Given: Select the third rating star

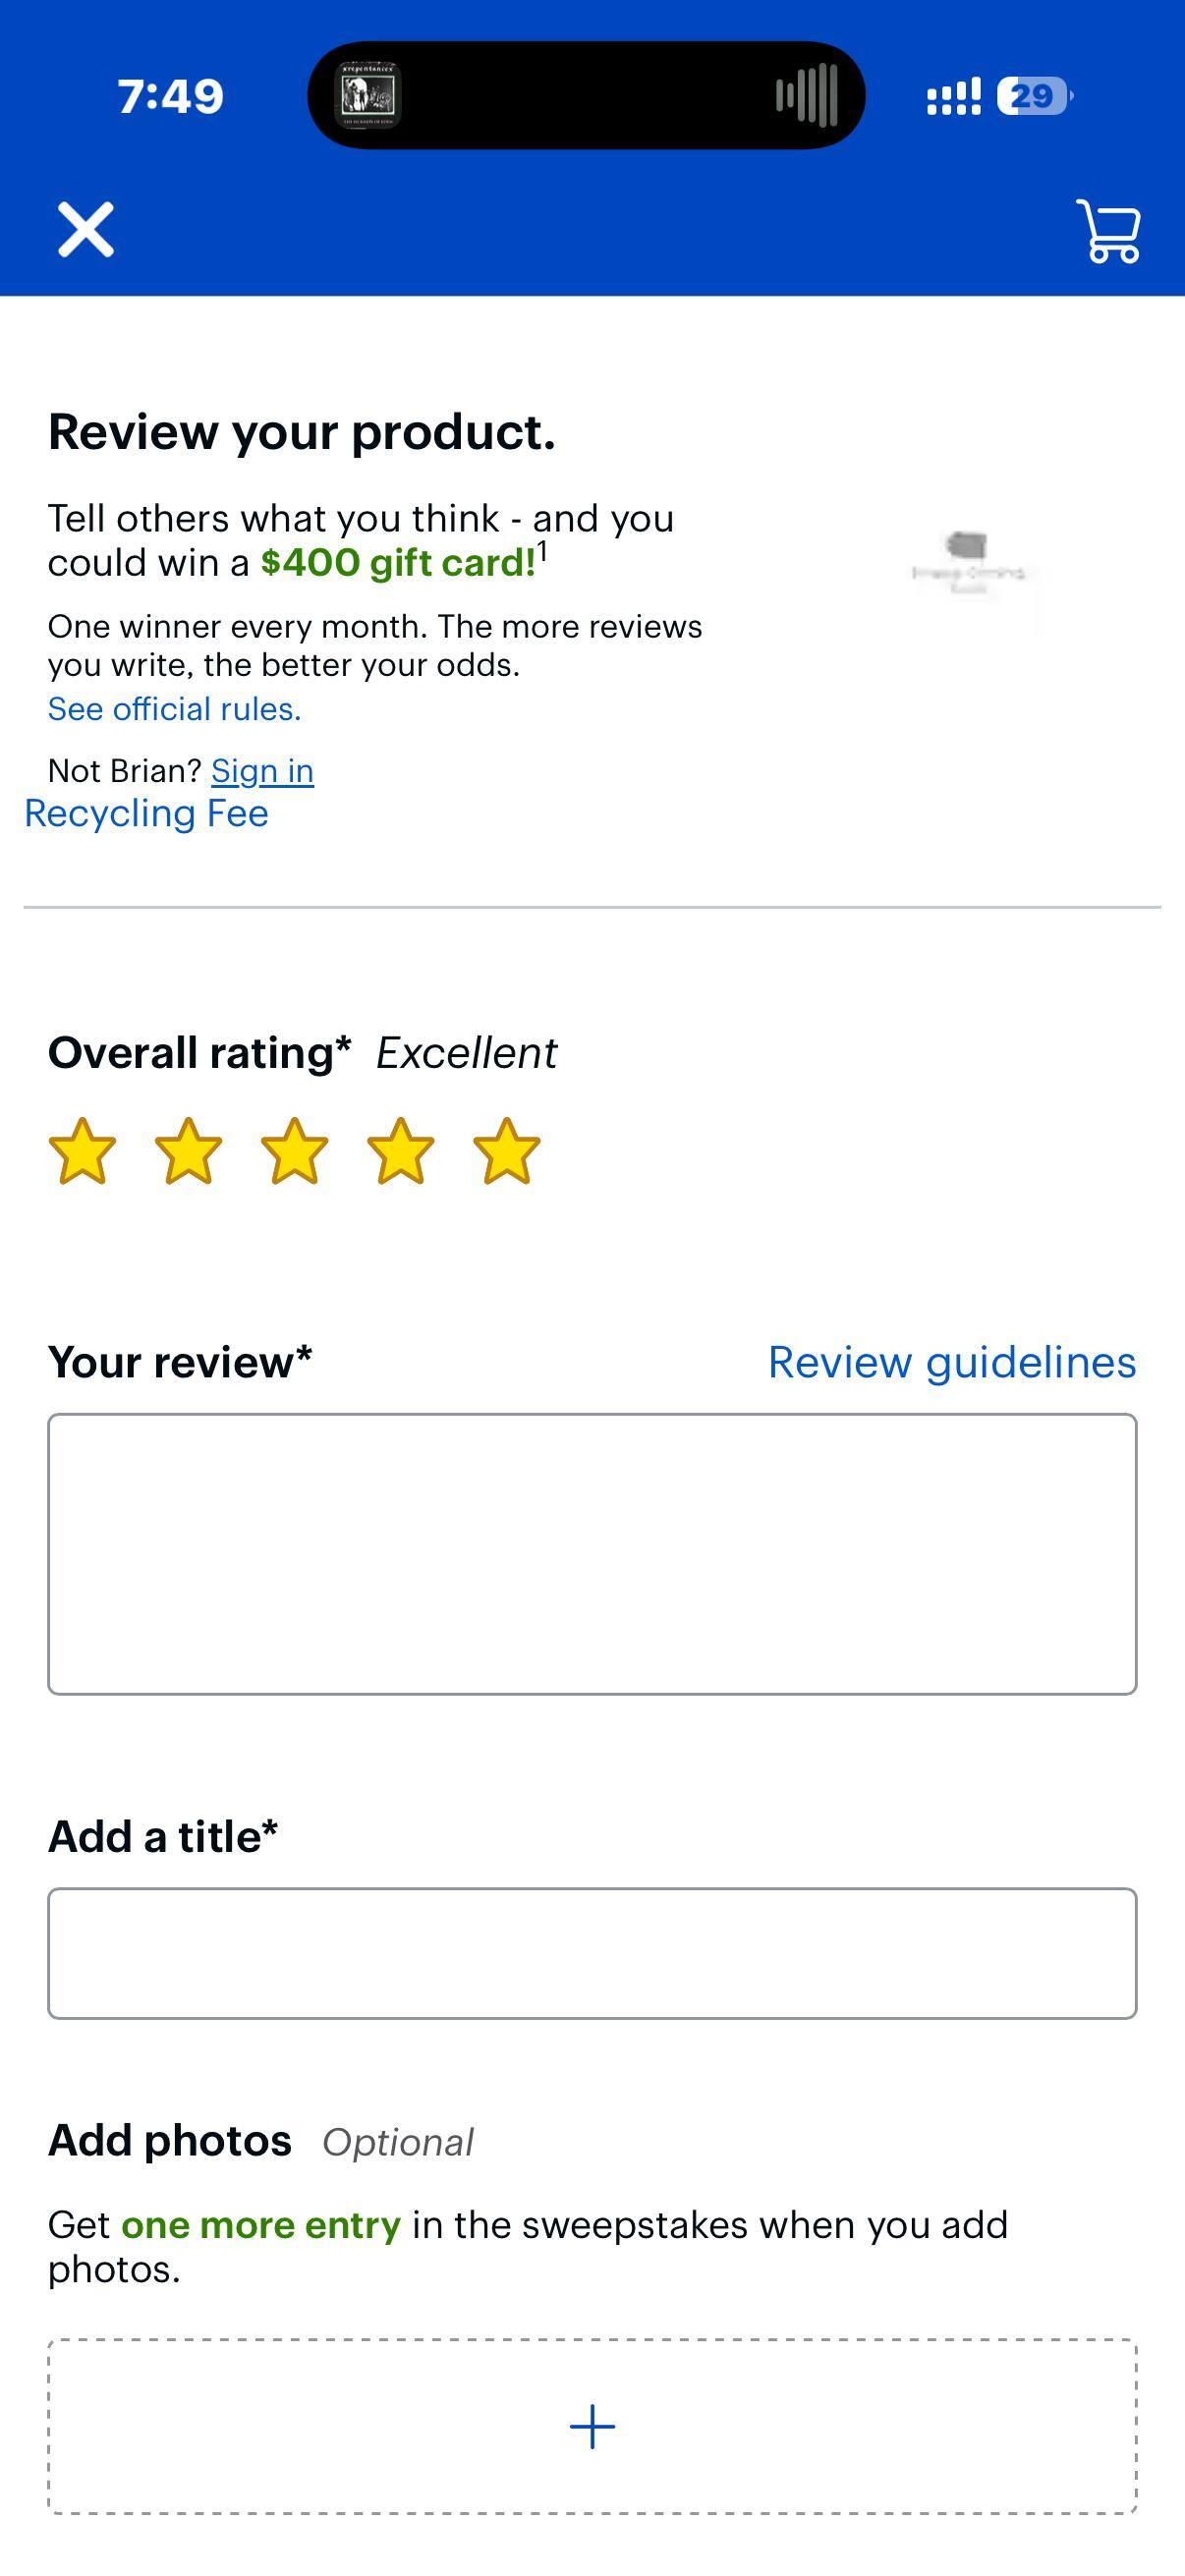Looking at the screenshot, I should click(294, 1152).
